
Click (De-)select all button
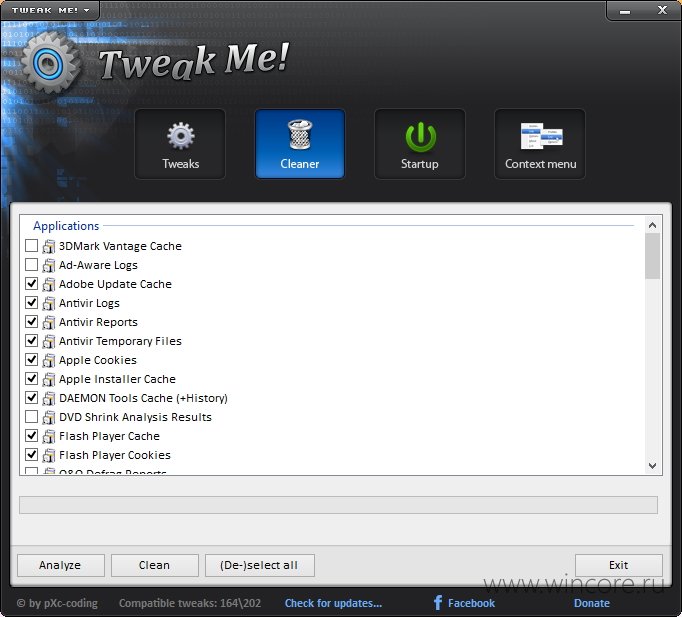260,565
